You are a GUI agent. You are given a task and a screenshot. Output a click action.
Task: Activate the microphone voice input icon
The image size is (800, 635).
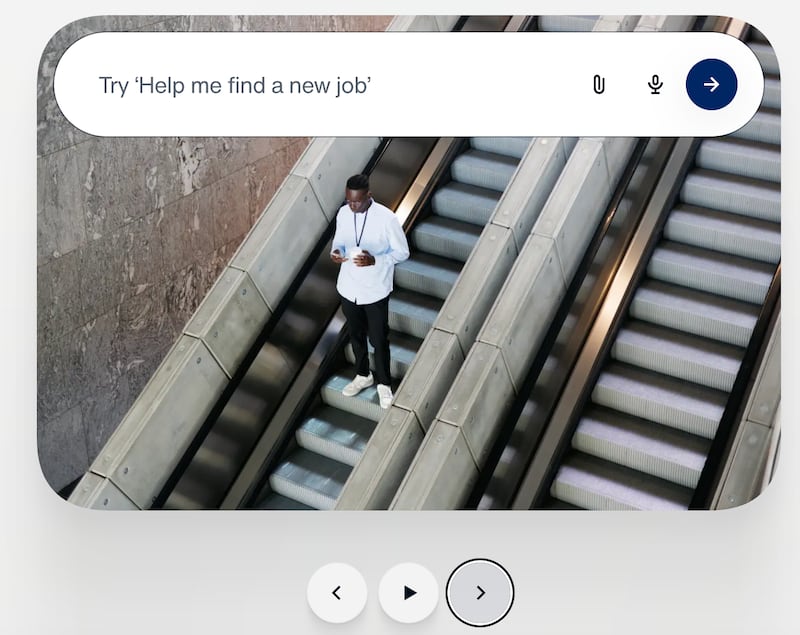(x=656, y=85)
